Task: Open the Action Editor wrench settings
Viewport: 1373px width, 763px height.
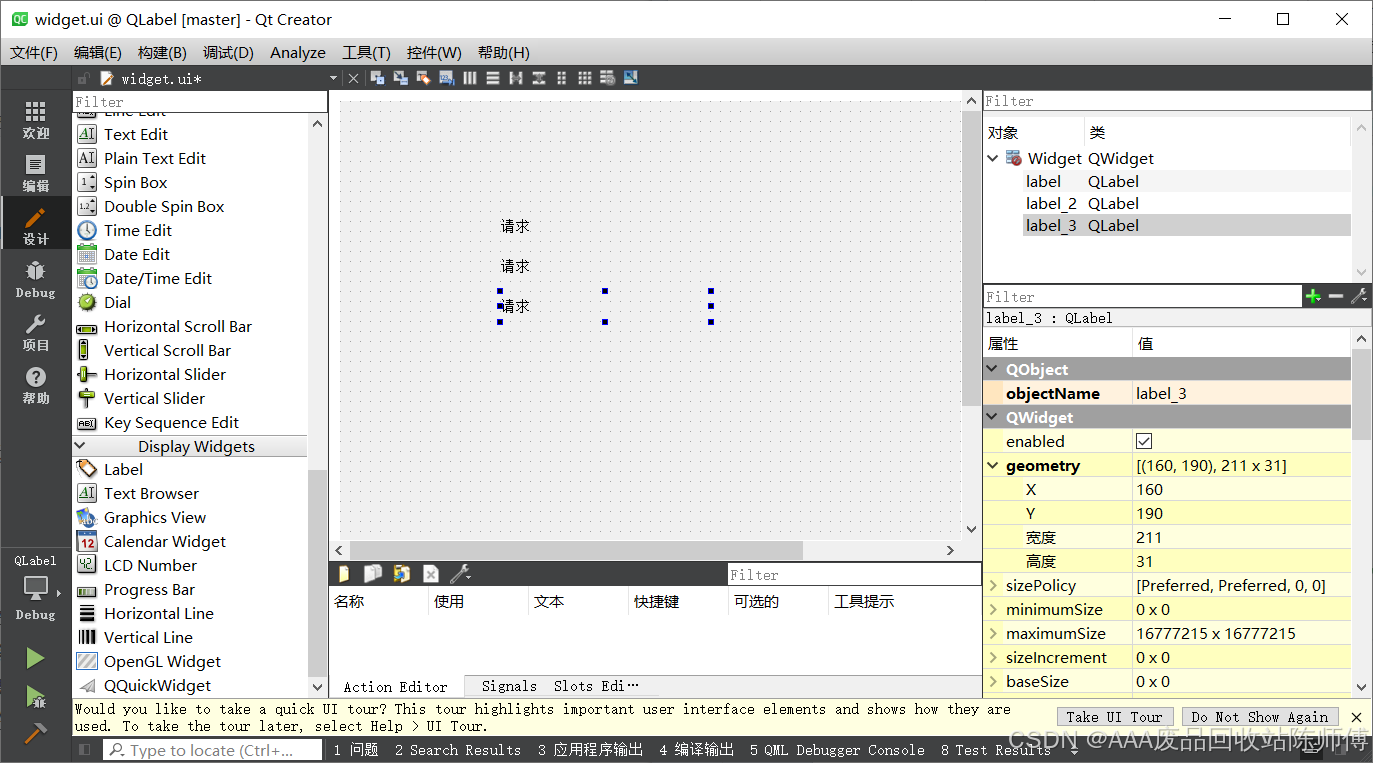Action: coord(460,573)
